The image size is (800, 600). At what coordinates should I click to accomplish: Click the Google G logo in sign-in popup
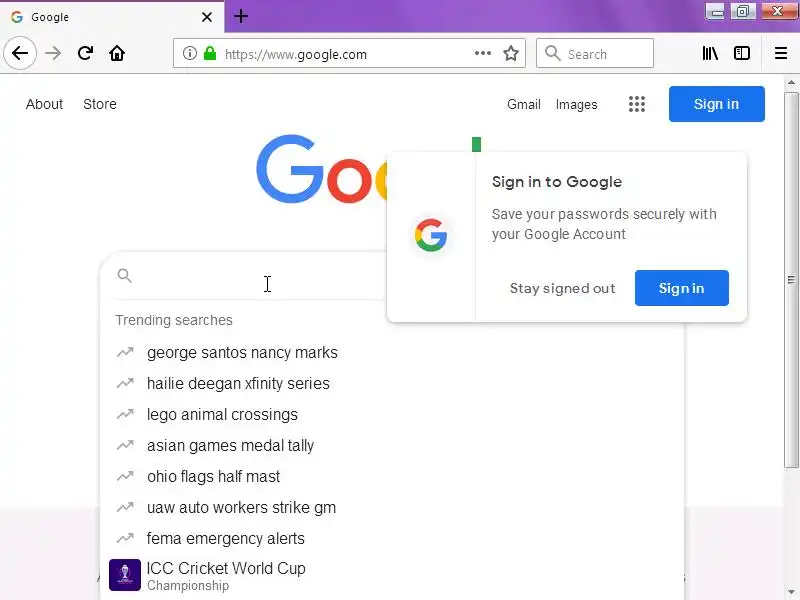click(431, 235)
